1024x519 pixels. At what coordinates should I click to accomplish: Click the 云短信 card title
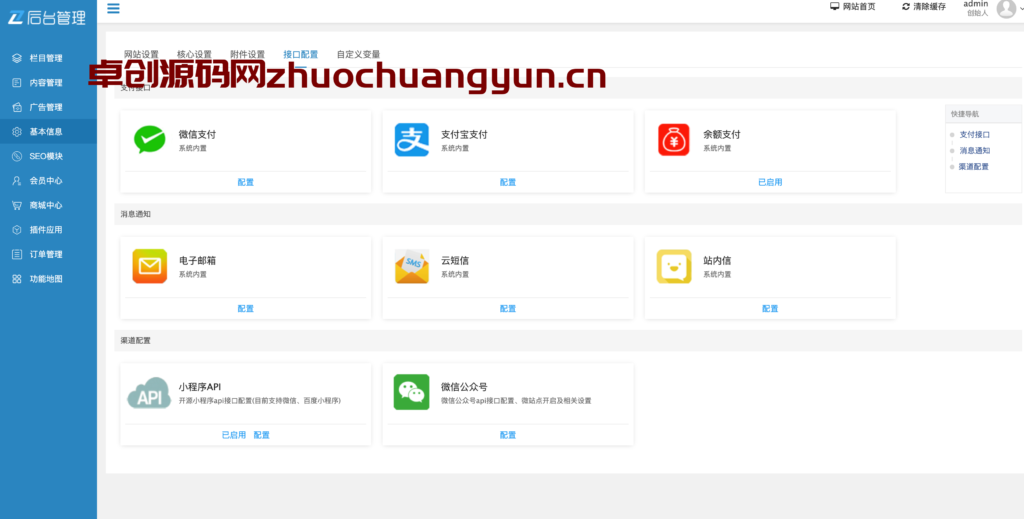[x=455, y=261]
